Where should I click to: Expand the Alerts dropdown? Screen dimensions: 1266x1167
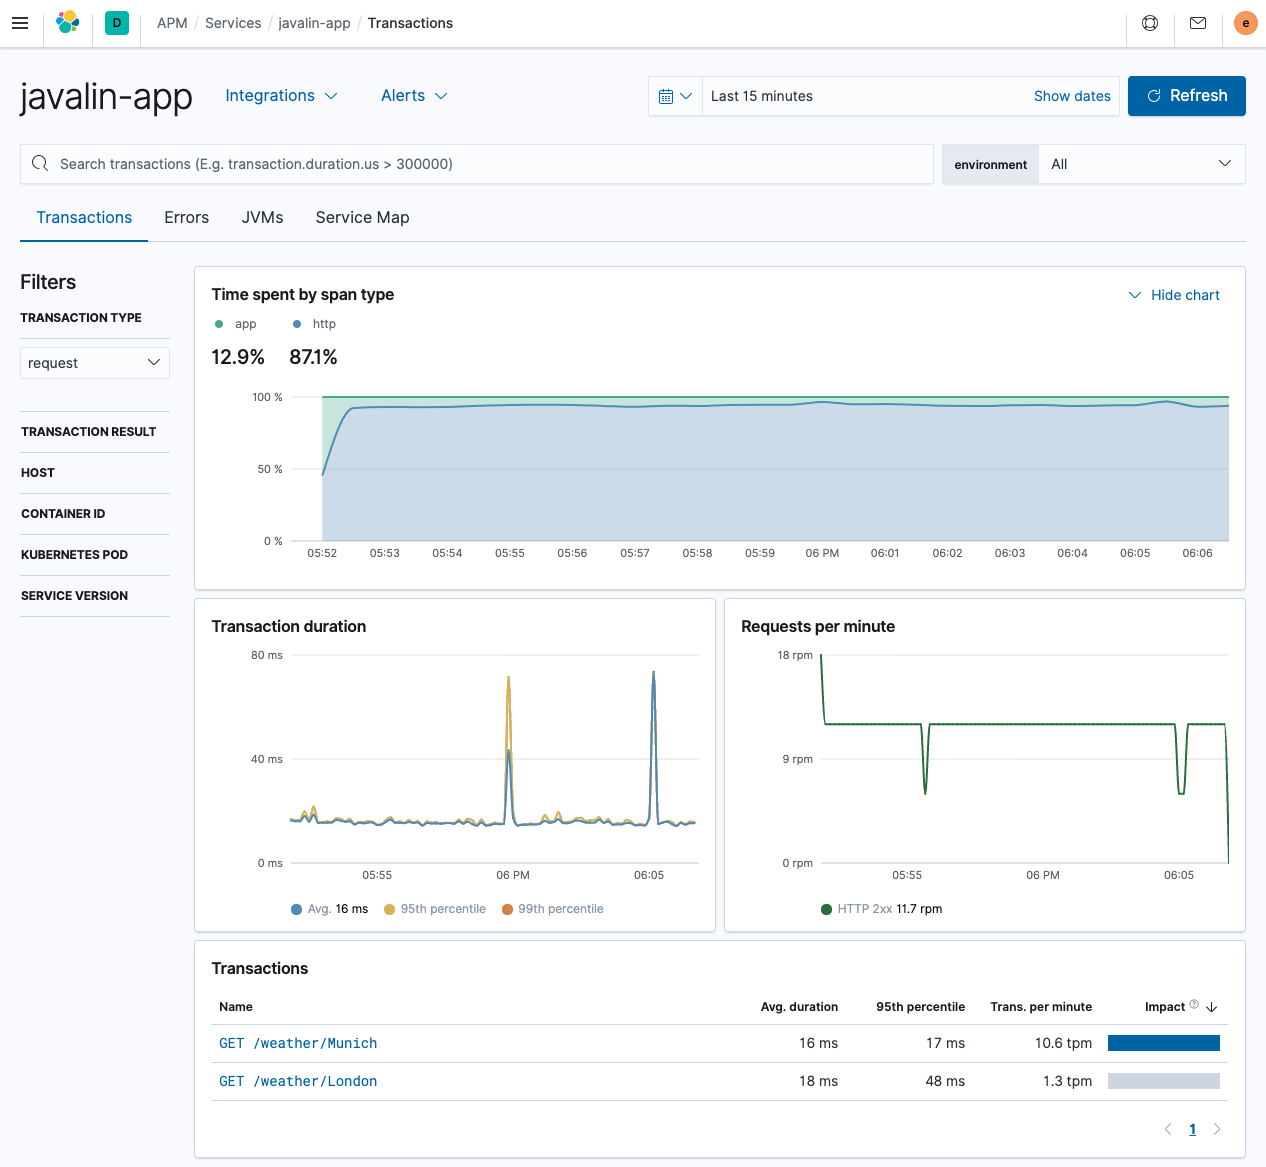click(414, 95)
